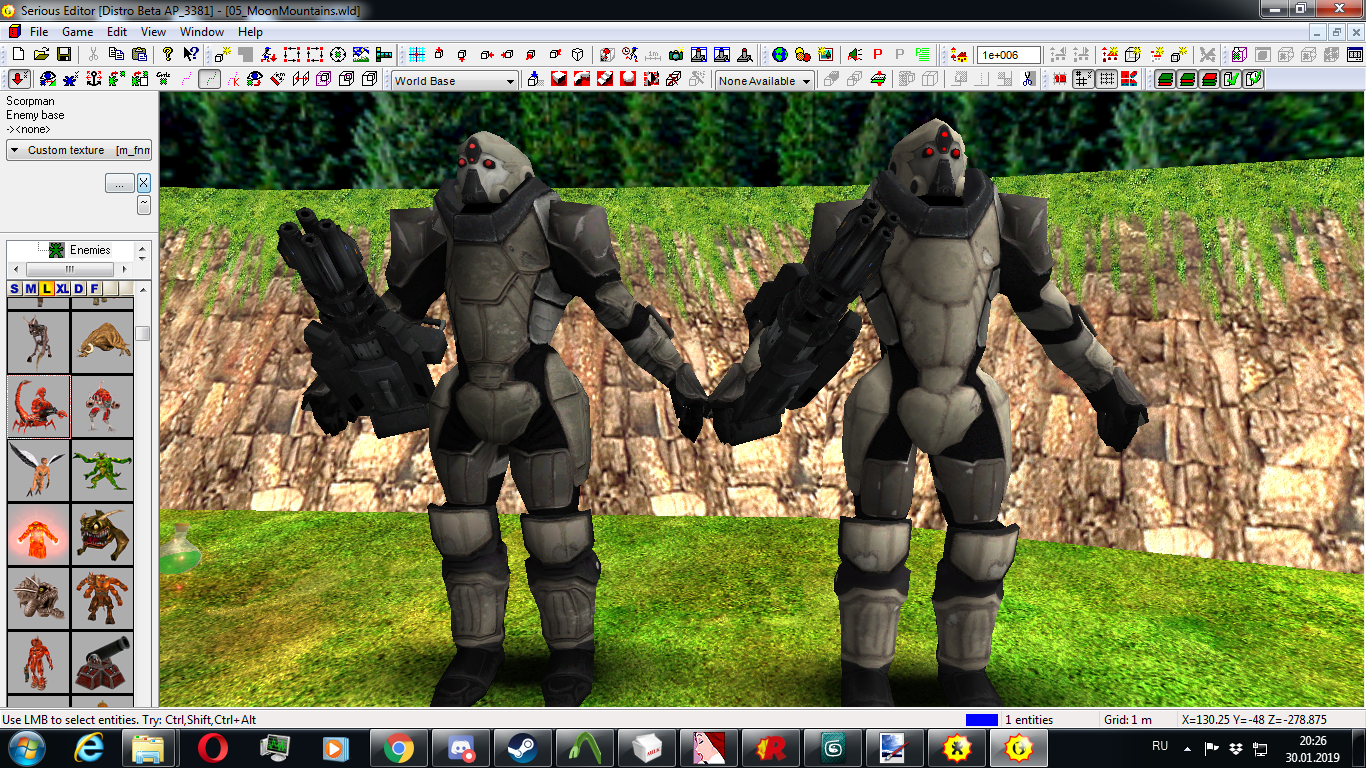Click the red P icon
The image size is (1366, 768).
coord(878,54)
